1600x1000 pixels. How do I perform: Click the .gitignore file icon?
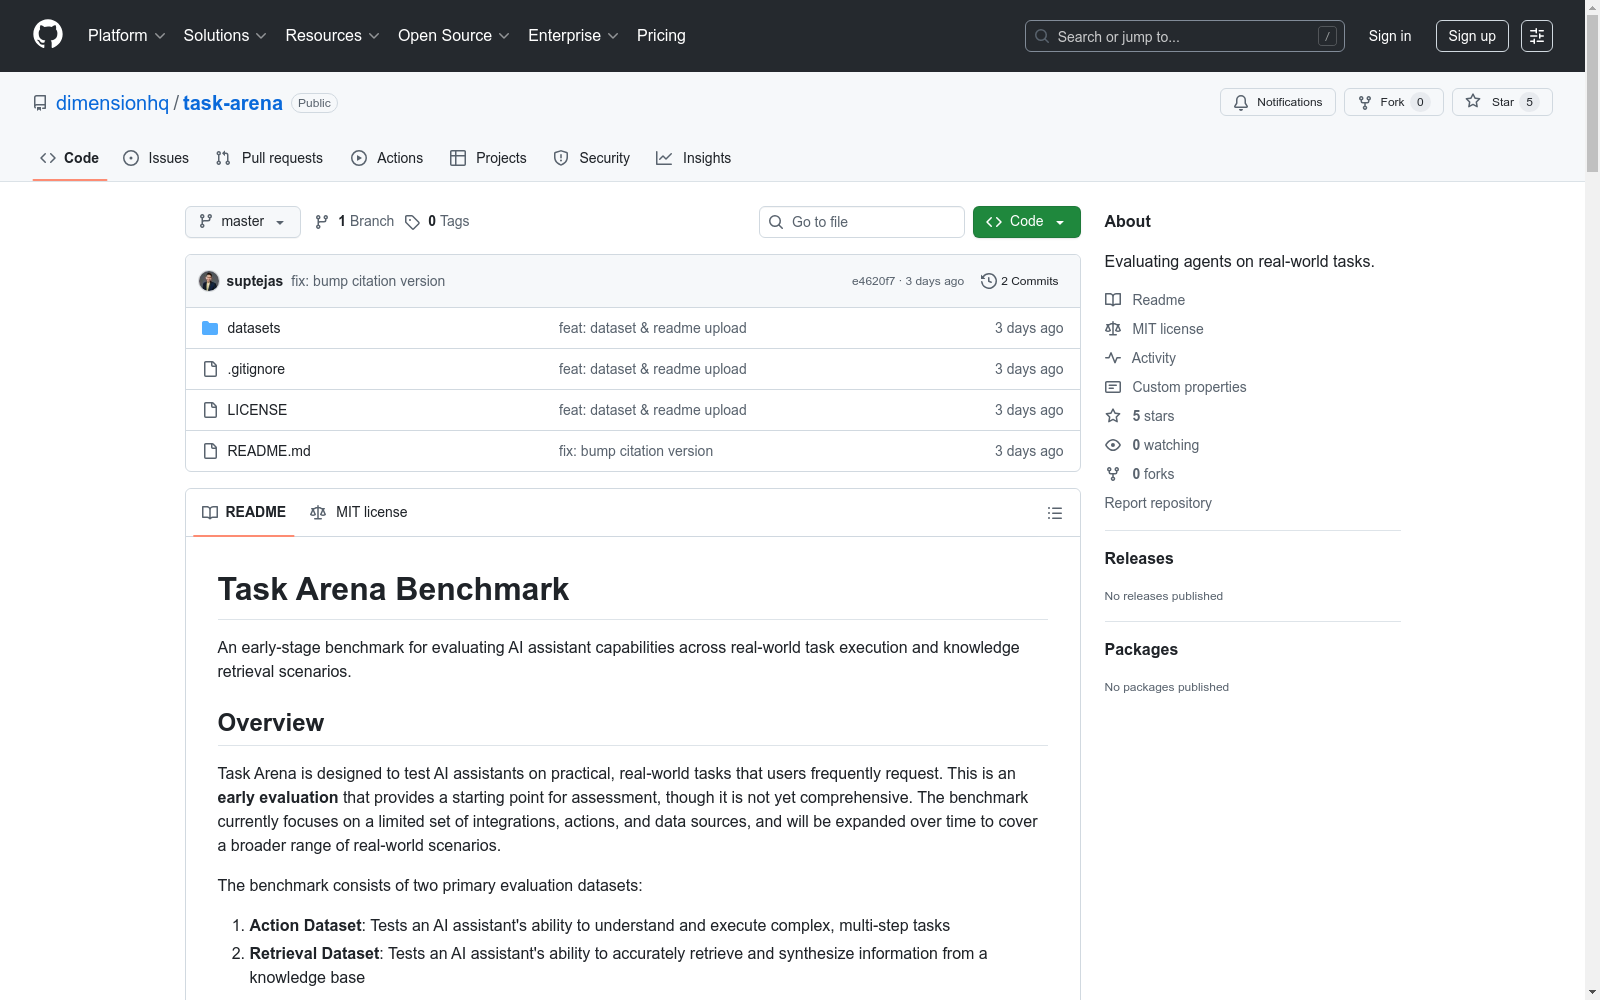coord(210,369)
